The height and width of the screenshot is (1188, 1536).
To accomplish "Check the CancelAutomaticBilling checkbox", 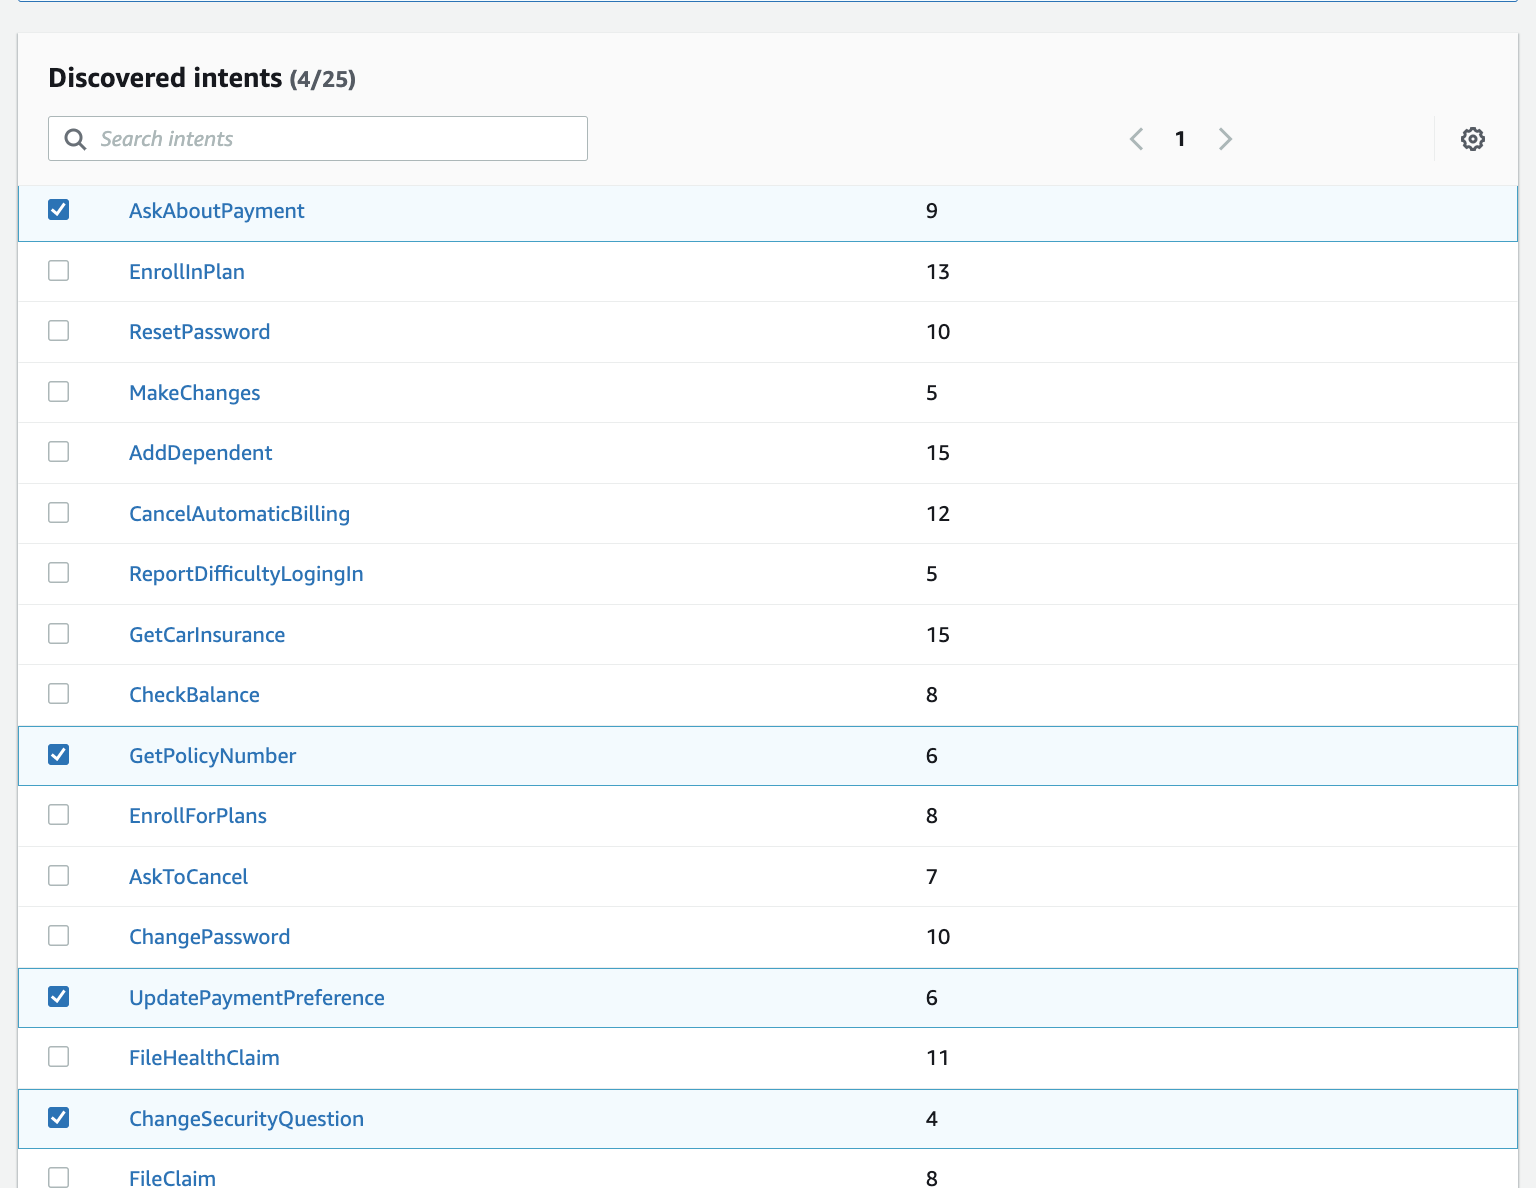I will click(x=59, y=513).
